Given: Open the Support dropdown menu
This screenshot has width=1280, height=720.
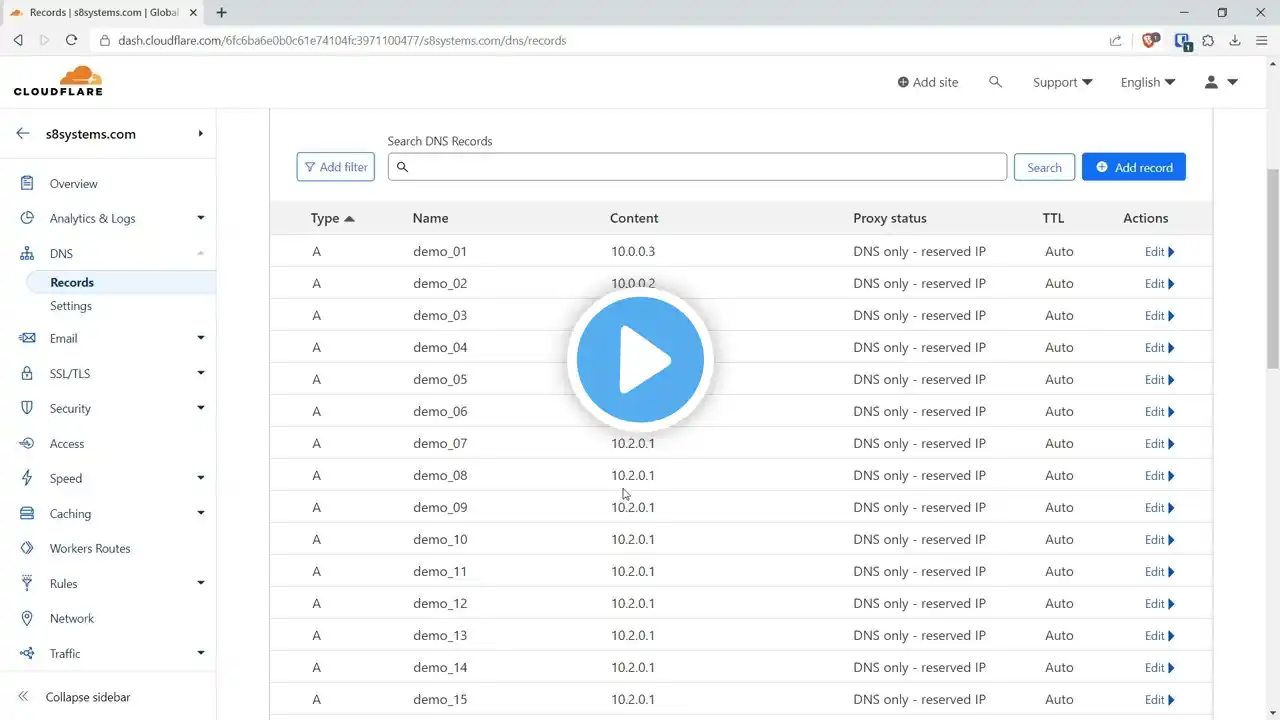Looking at the screenshot, I should coord(1063,82).
